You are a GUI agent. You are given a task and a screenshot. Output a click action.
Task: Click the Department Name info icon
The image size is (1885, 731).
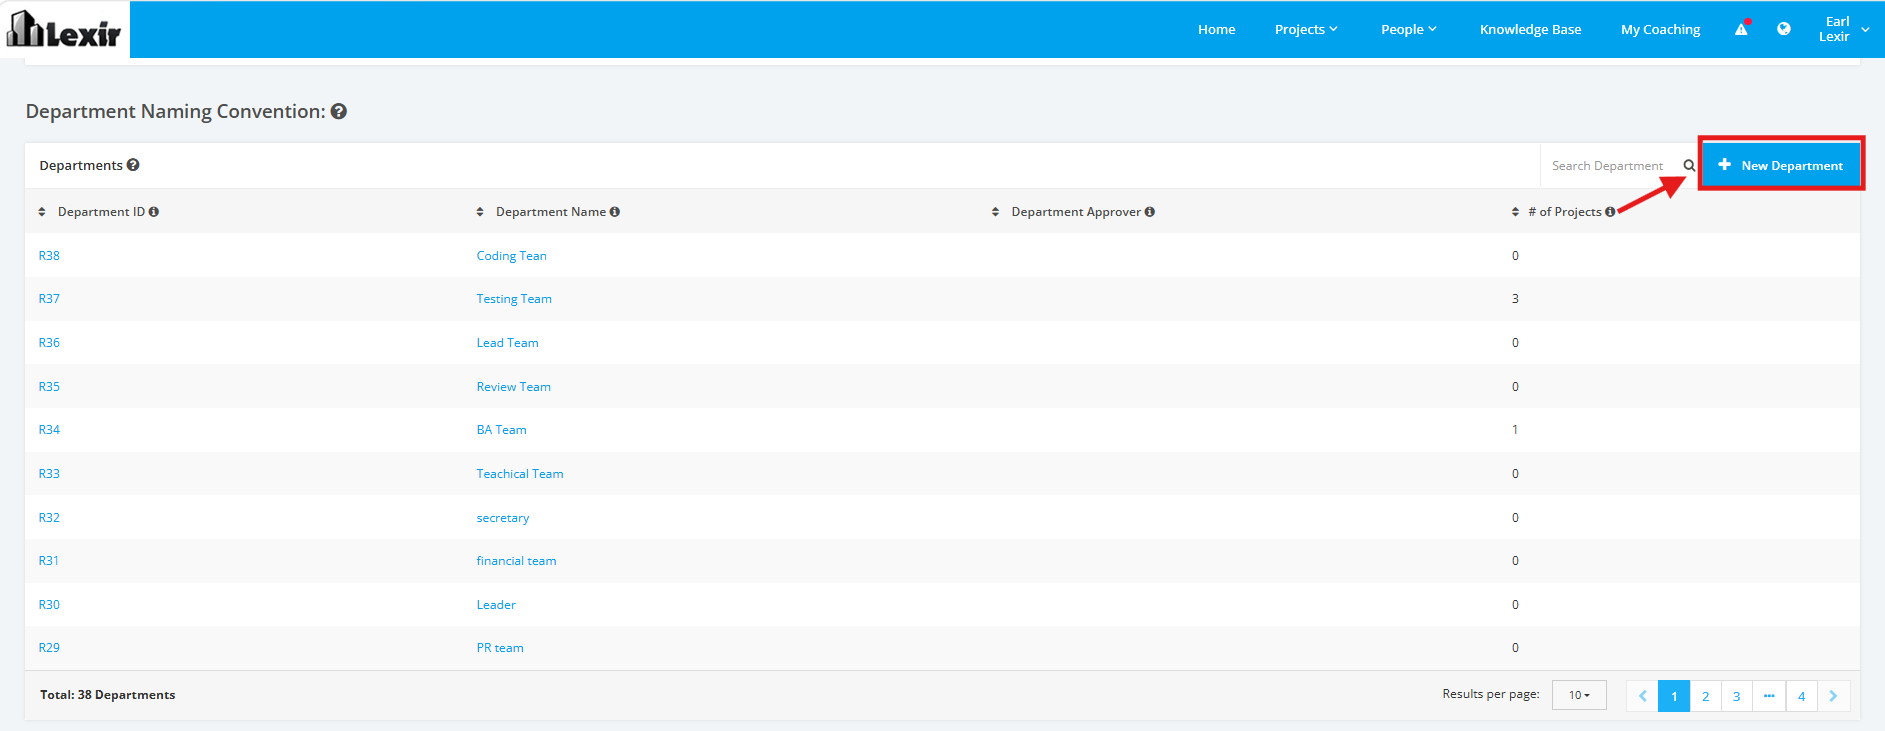[615, 212]
